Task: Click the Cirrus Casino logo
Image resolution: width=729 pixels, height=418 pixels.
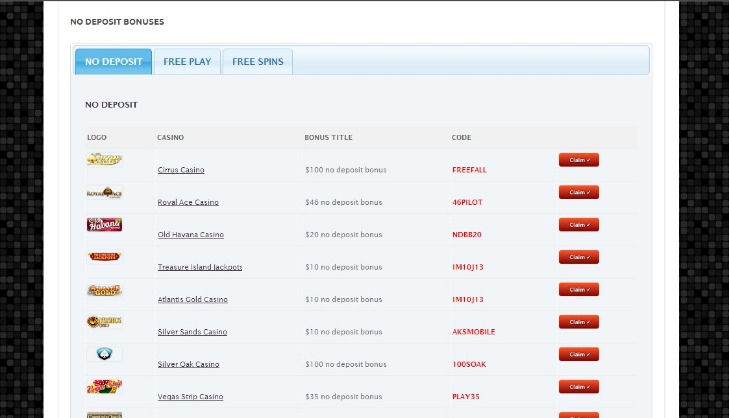Action: (x=104, y=159)
